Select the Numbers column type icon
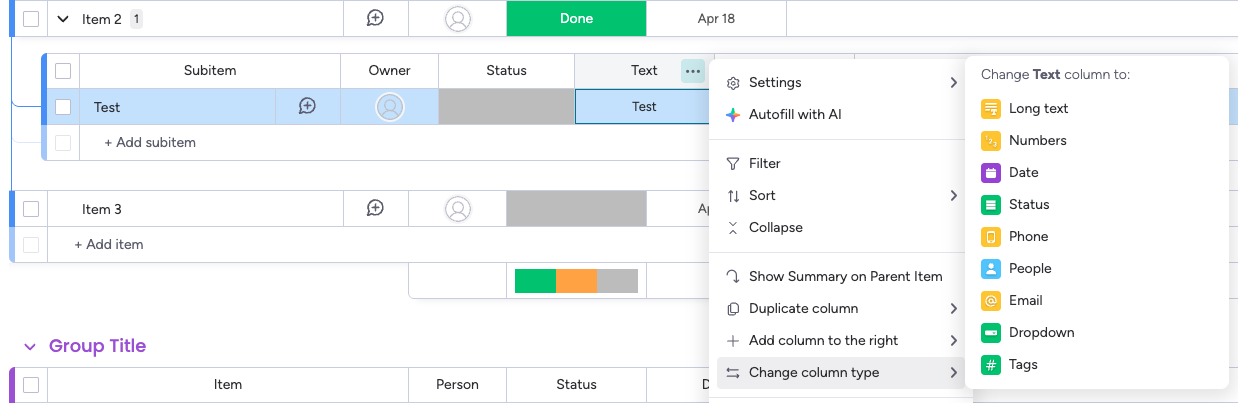This screenshot has height=403, width=1238. click(x=991, y=140)
